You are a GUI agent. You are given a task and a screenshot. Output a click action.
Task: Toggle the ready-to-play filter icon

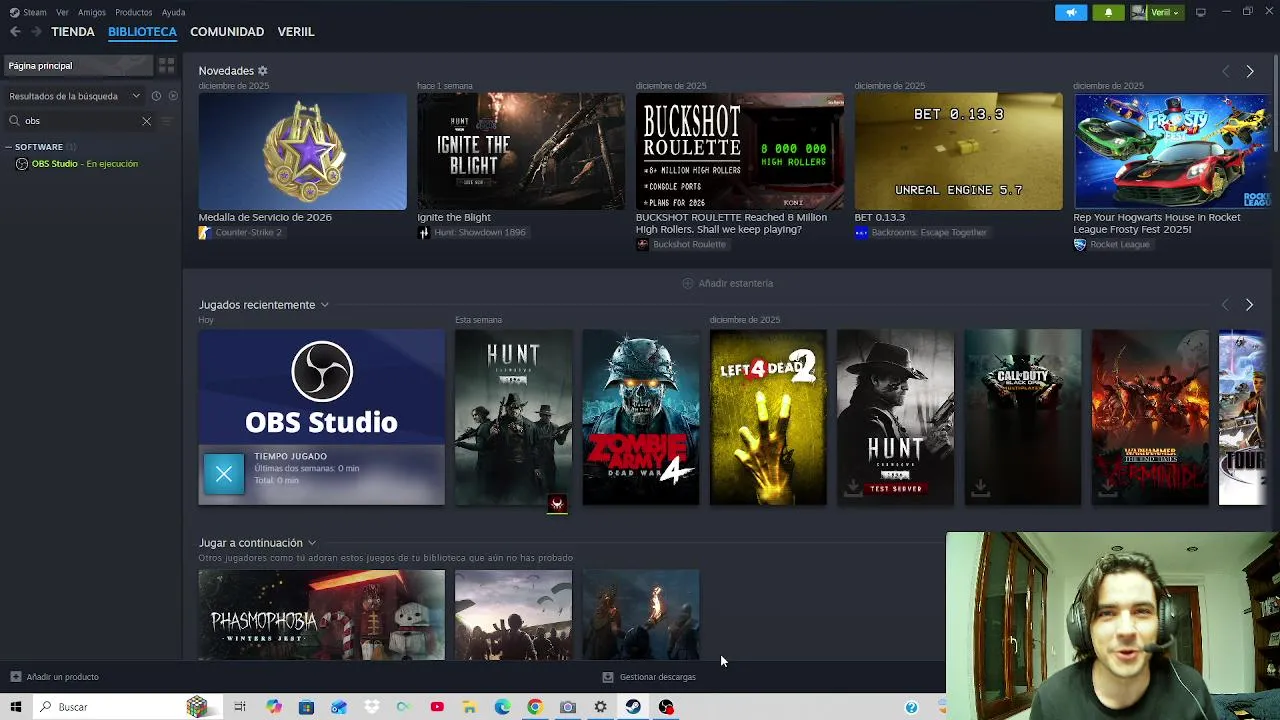(173, 96)
